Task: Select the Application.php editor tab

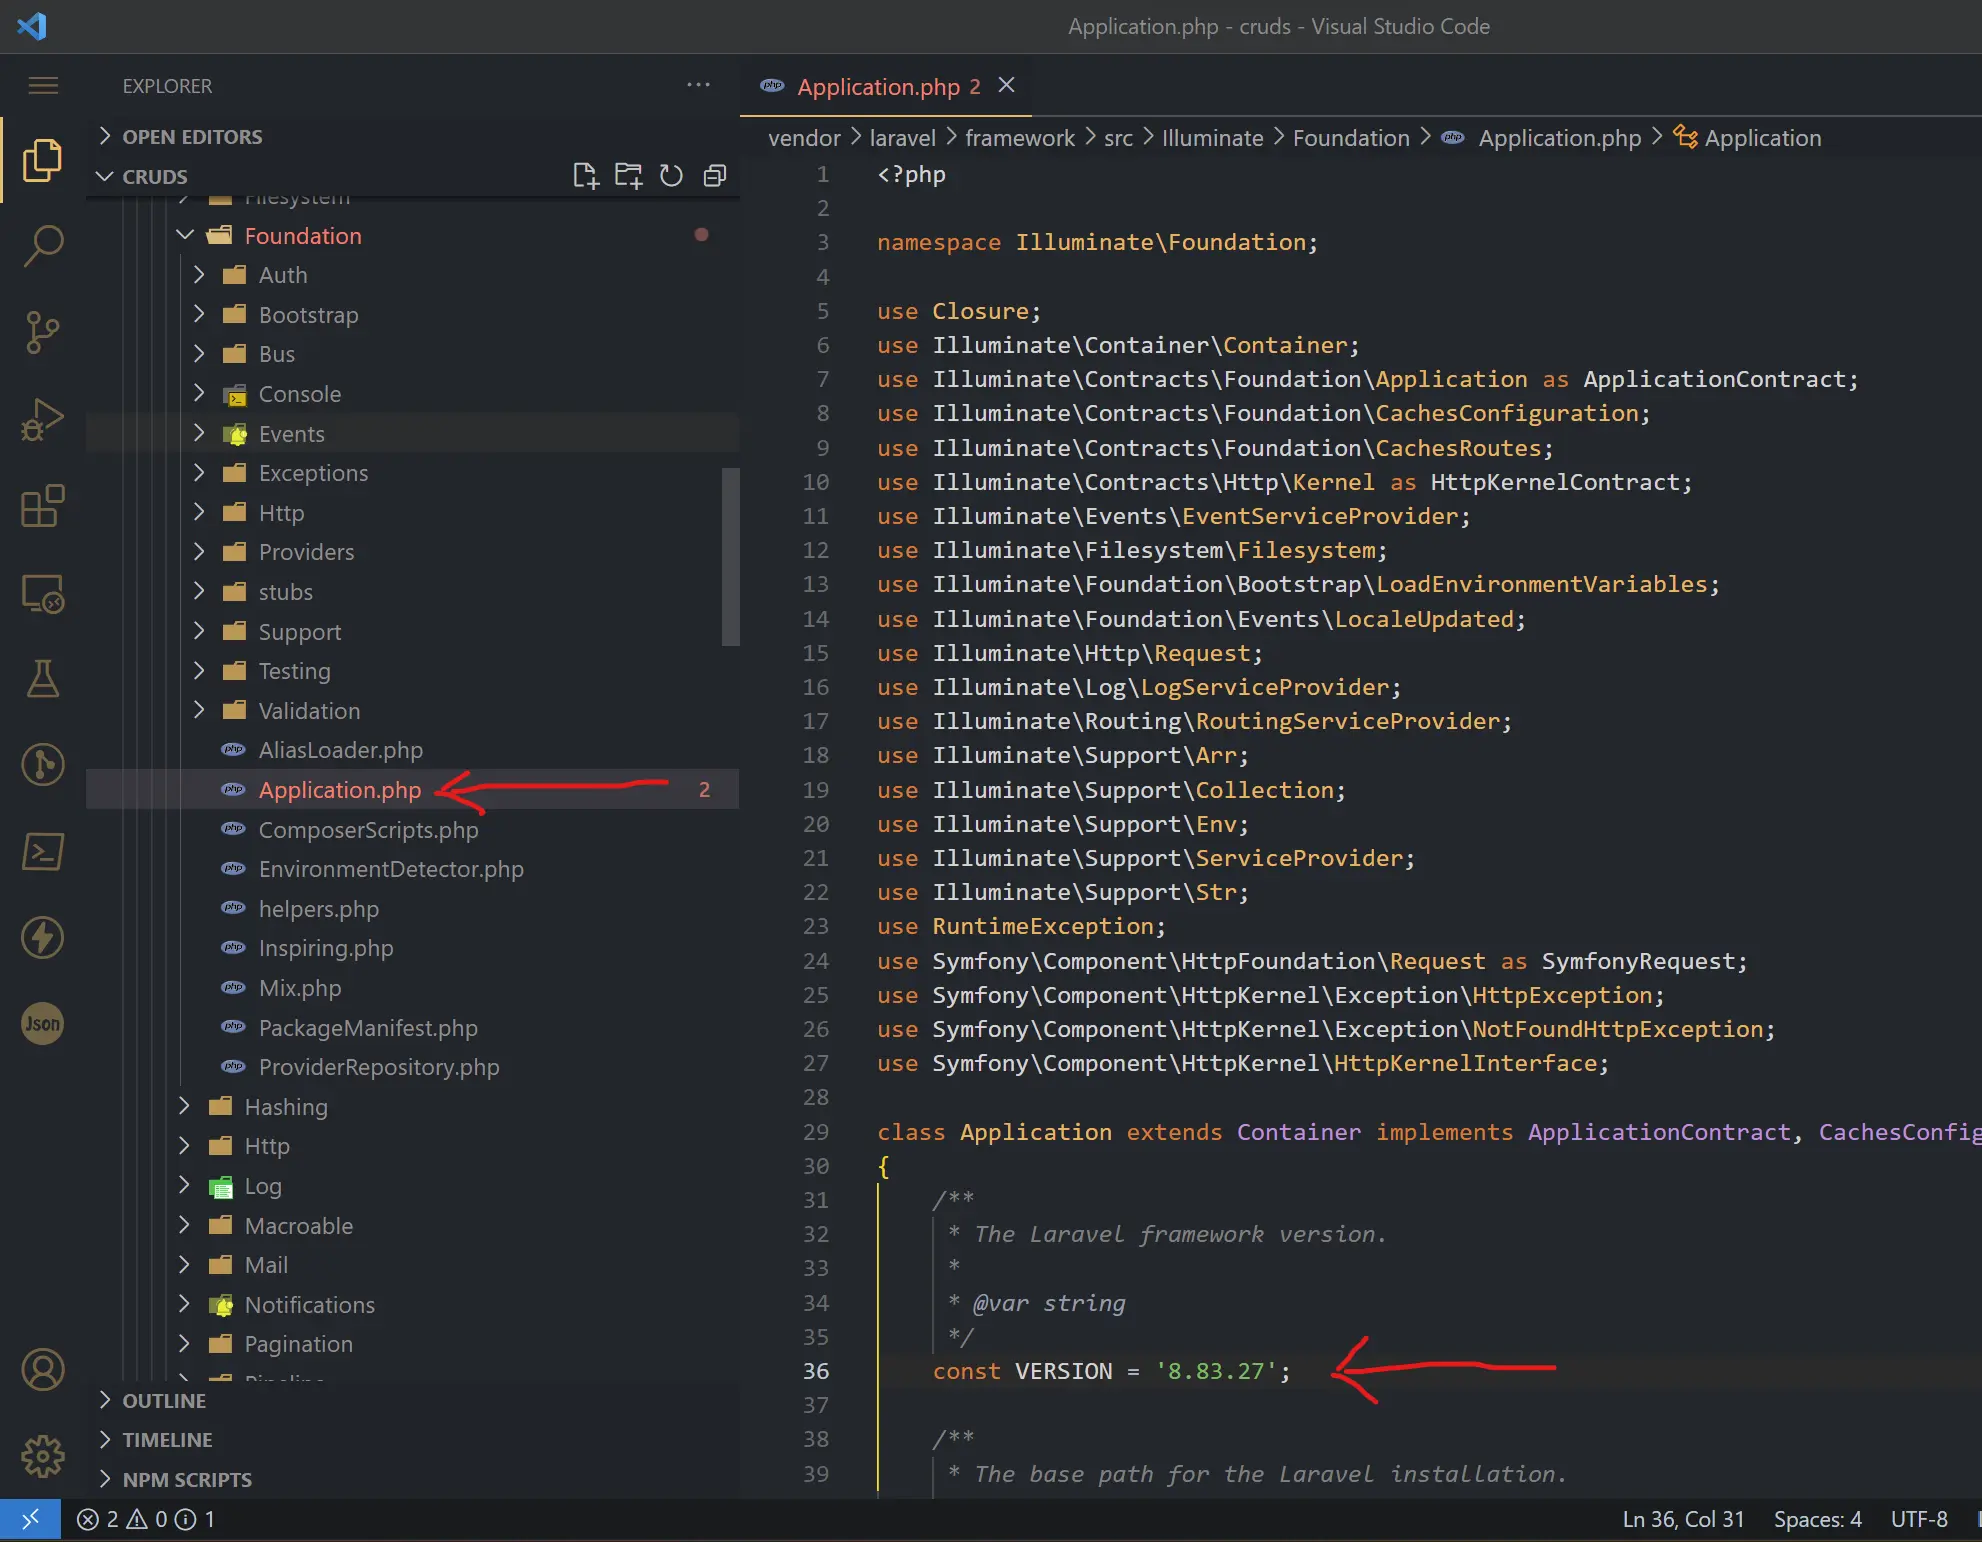Action: 878,87
